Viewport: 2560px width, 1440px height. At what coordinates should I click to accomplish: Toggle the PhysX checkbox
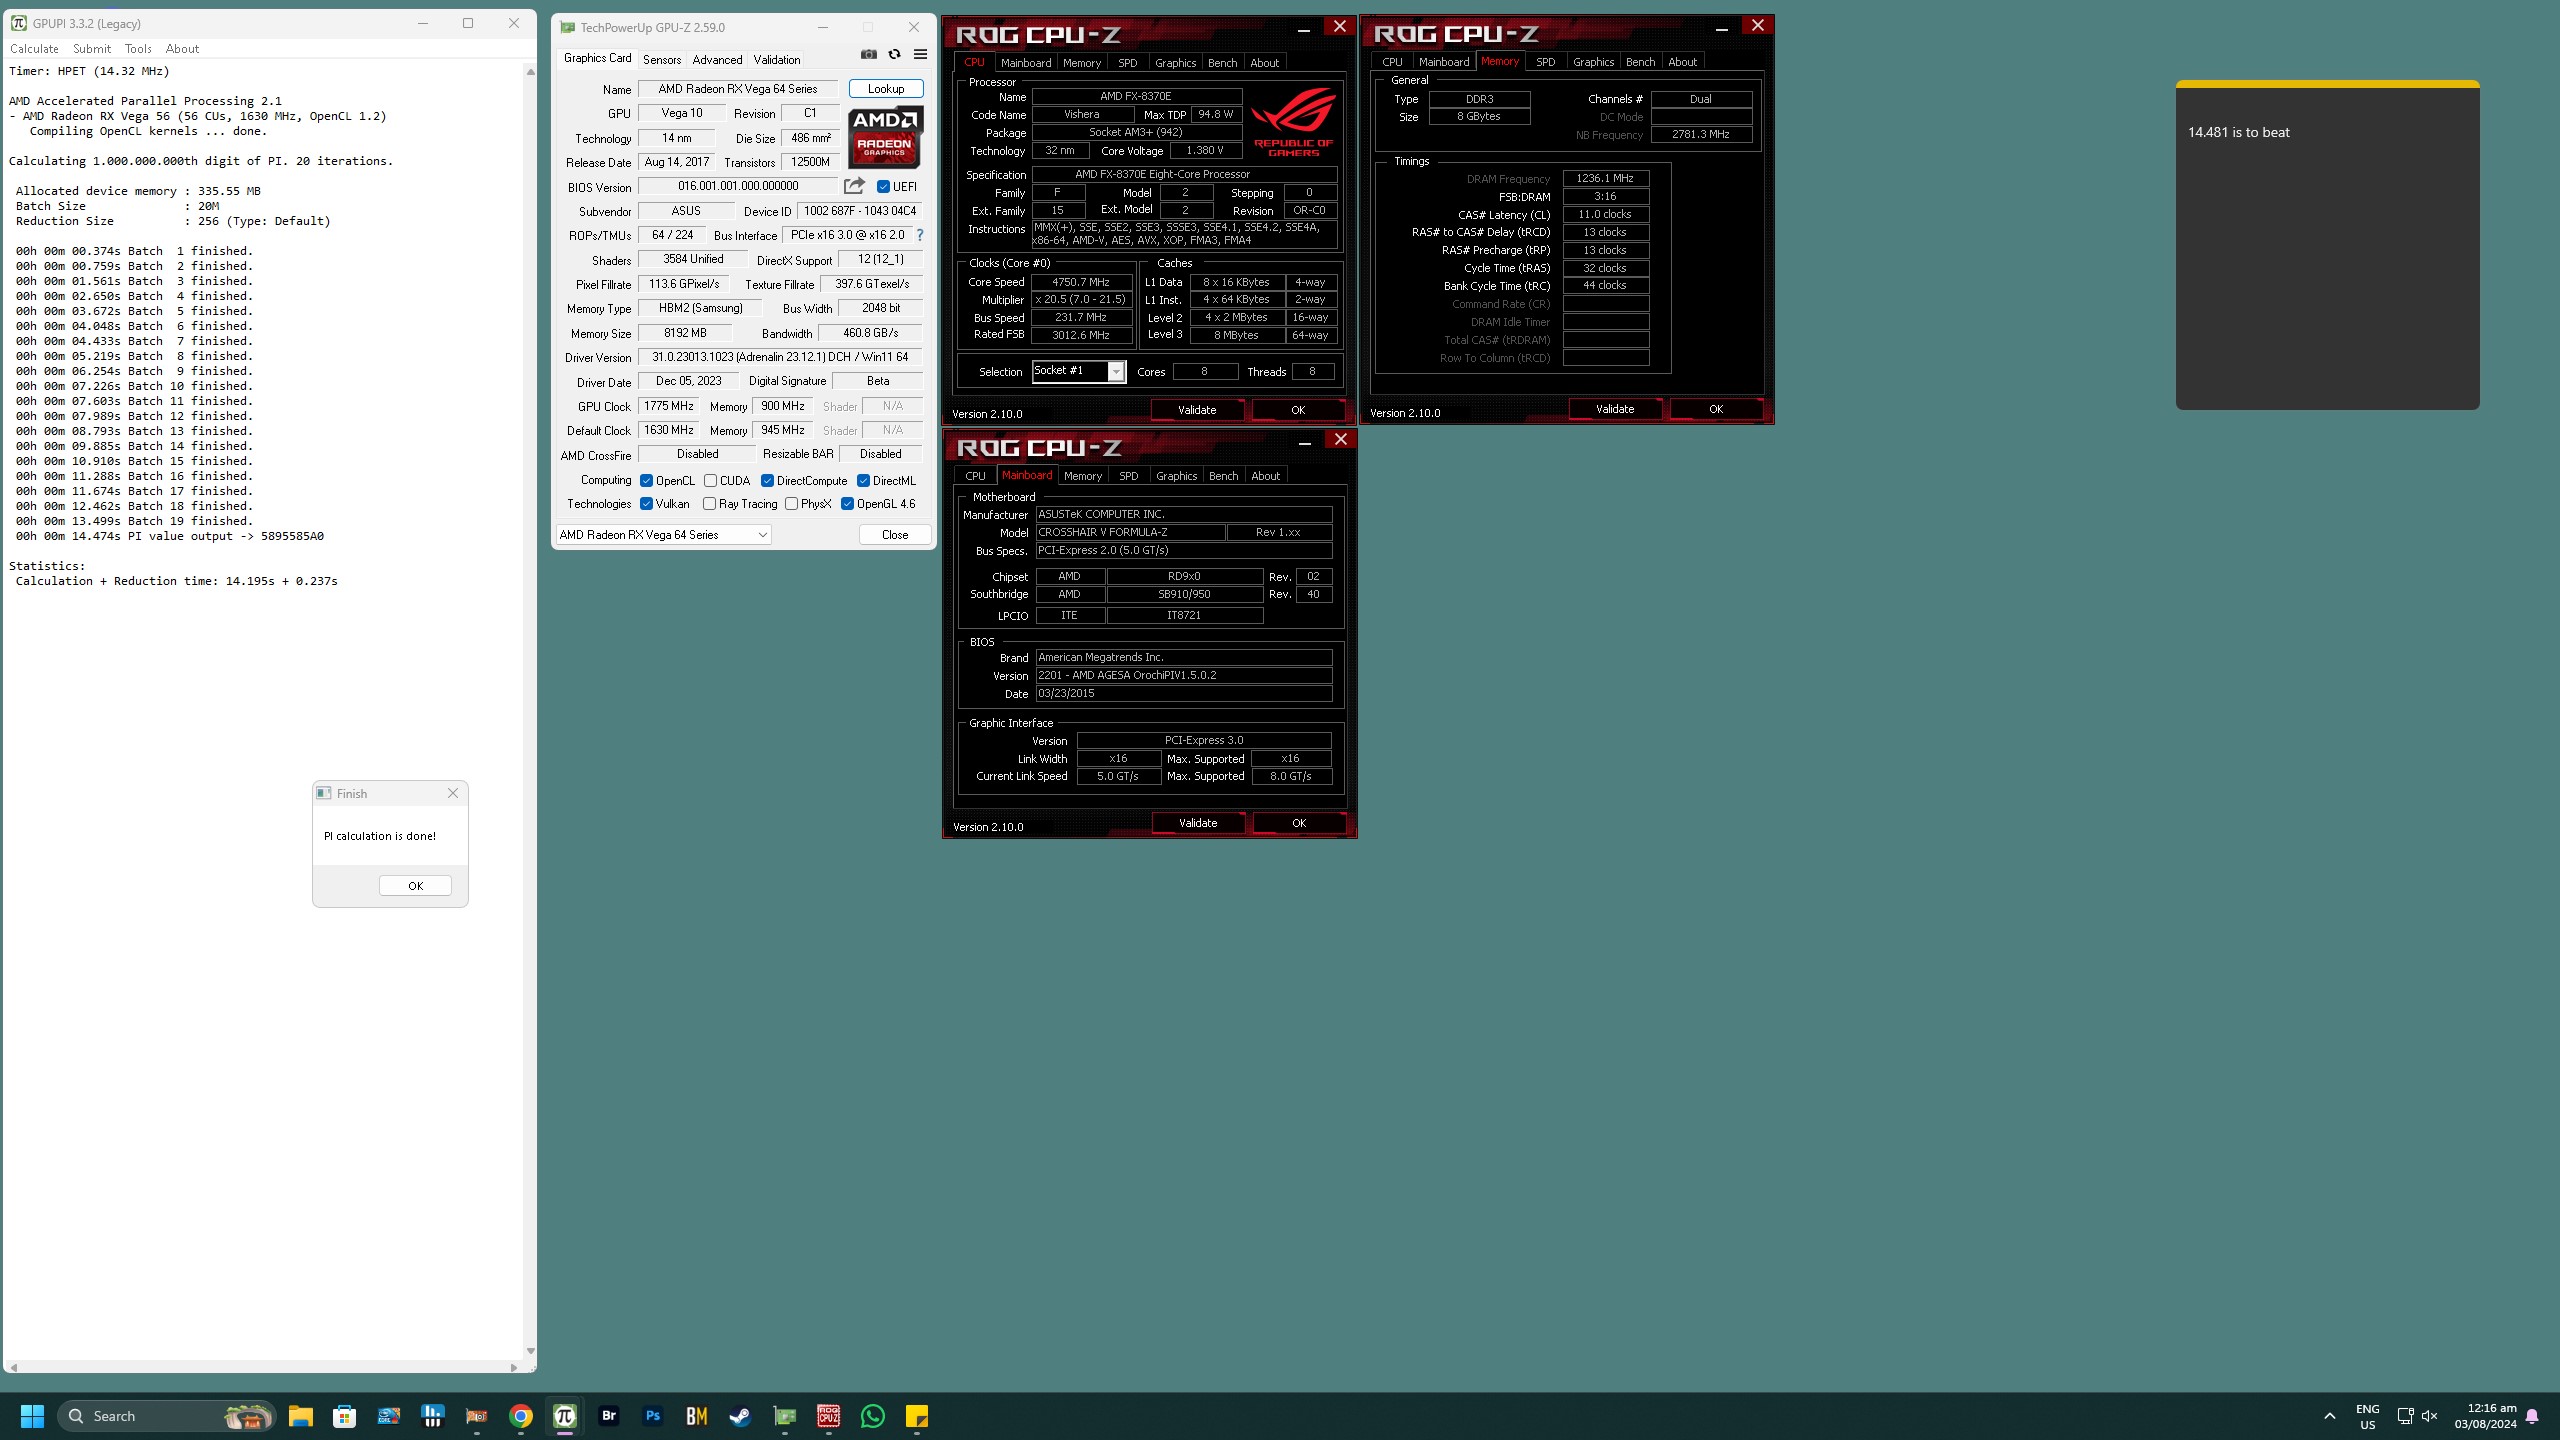pyautogui.click(x=791, y=504)
